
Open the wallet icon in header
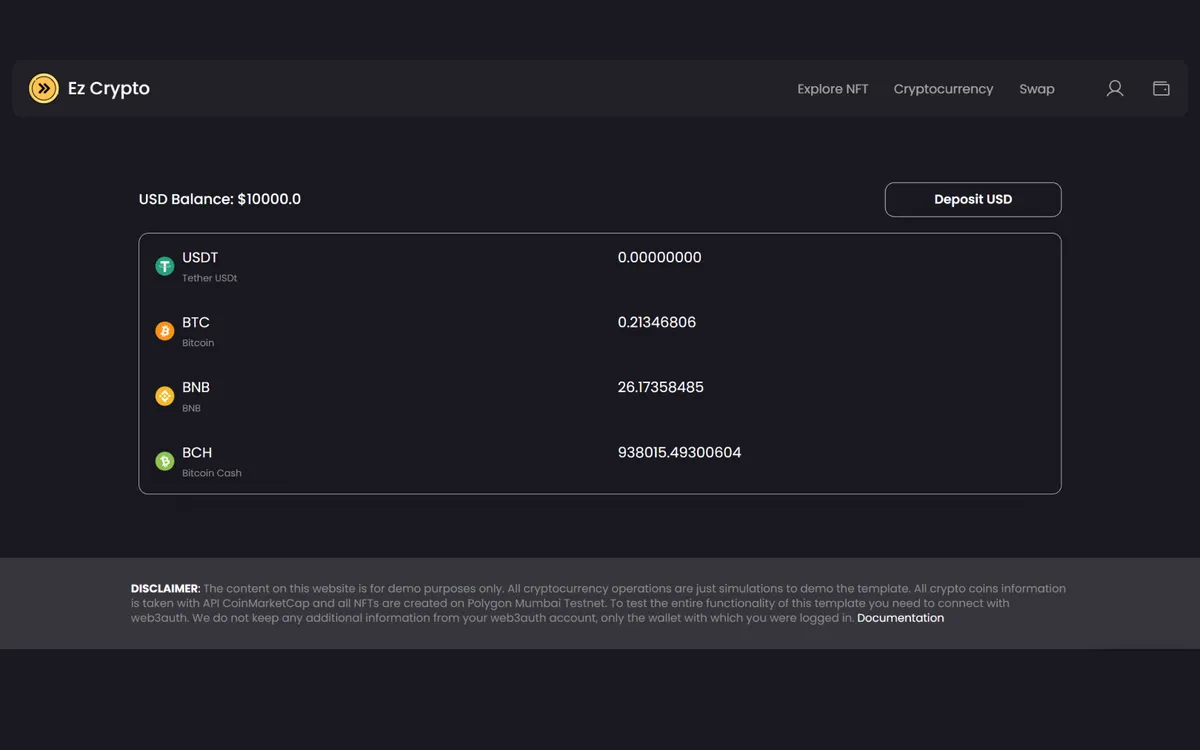(x=1161, y=89)
